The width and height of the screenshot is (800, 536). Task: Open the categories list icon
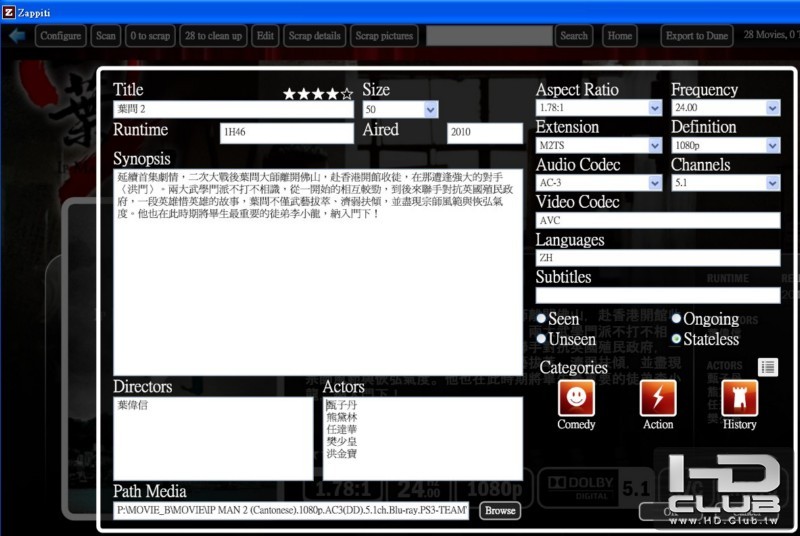tap(768, 367)
